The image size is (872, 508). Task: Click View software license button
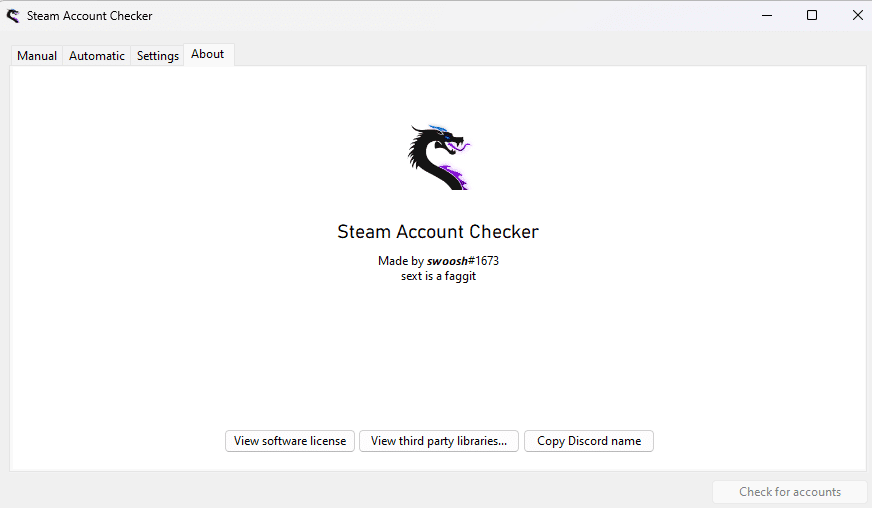tap(290, 441)
